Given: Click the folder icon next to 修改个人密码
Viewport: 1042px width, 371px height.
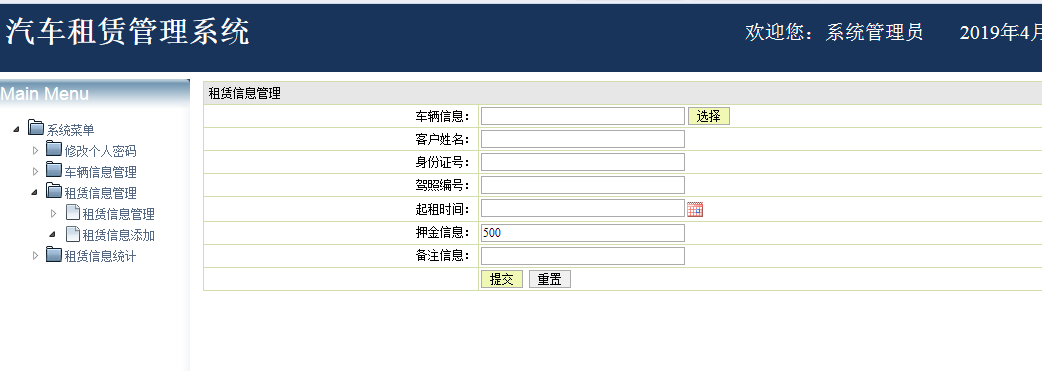Looking at the screenshot, I should tap(54, 148).
